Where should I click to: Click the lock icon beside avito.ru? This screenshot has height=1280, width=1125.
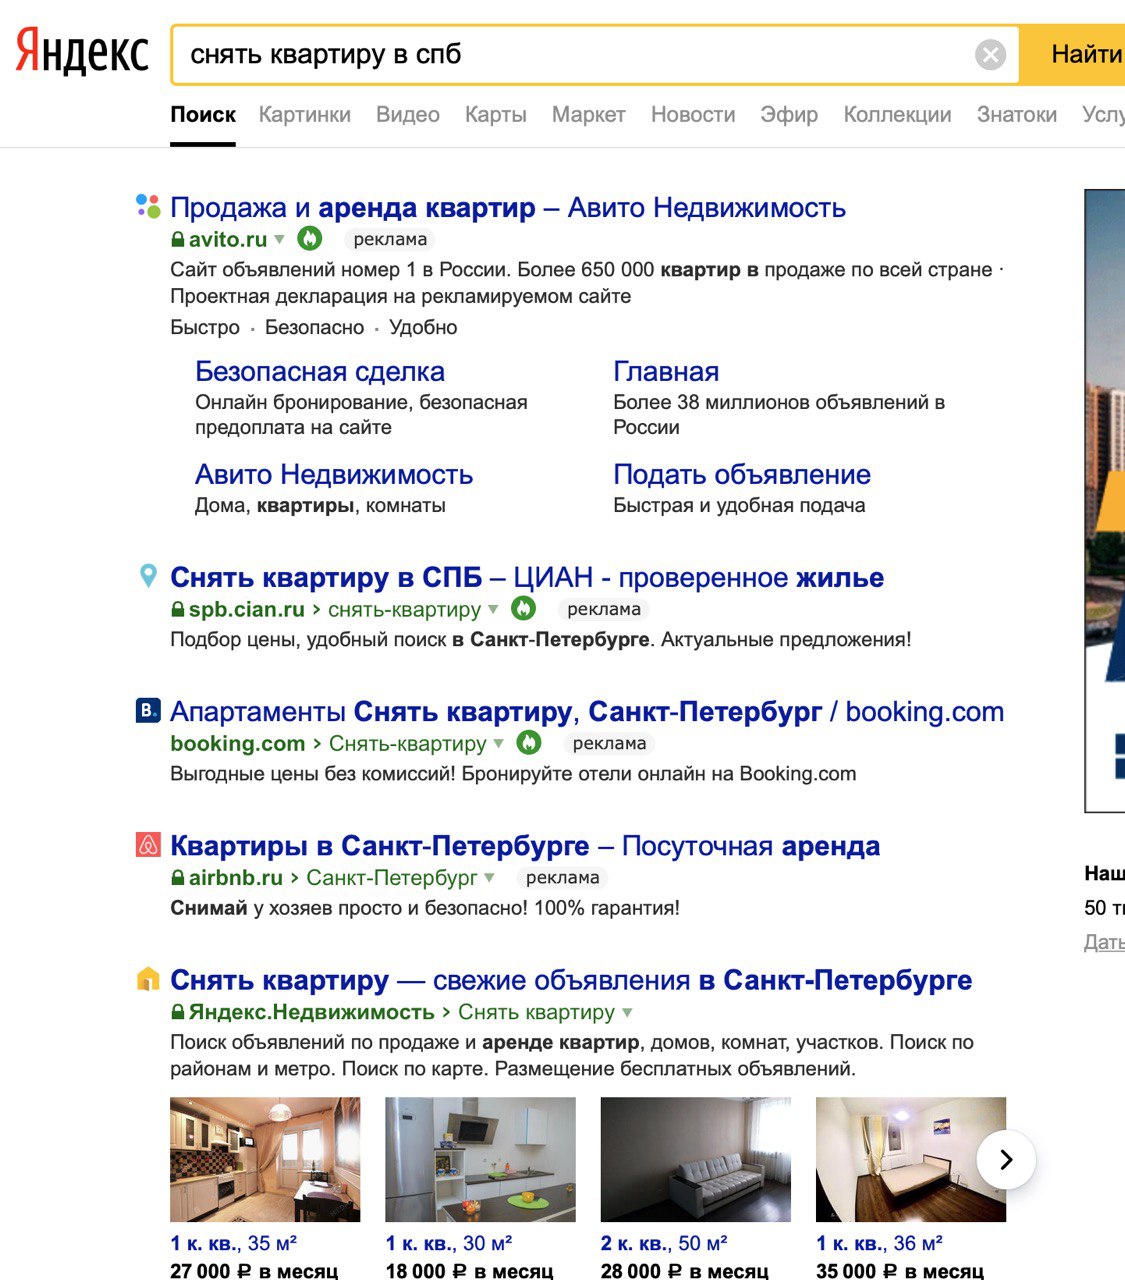coord(178,239)
